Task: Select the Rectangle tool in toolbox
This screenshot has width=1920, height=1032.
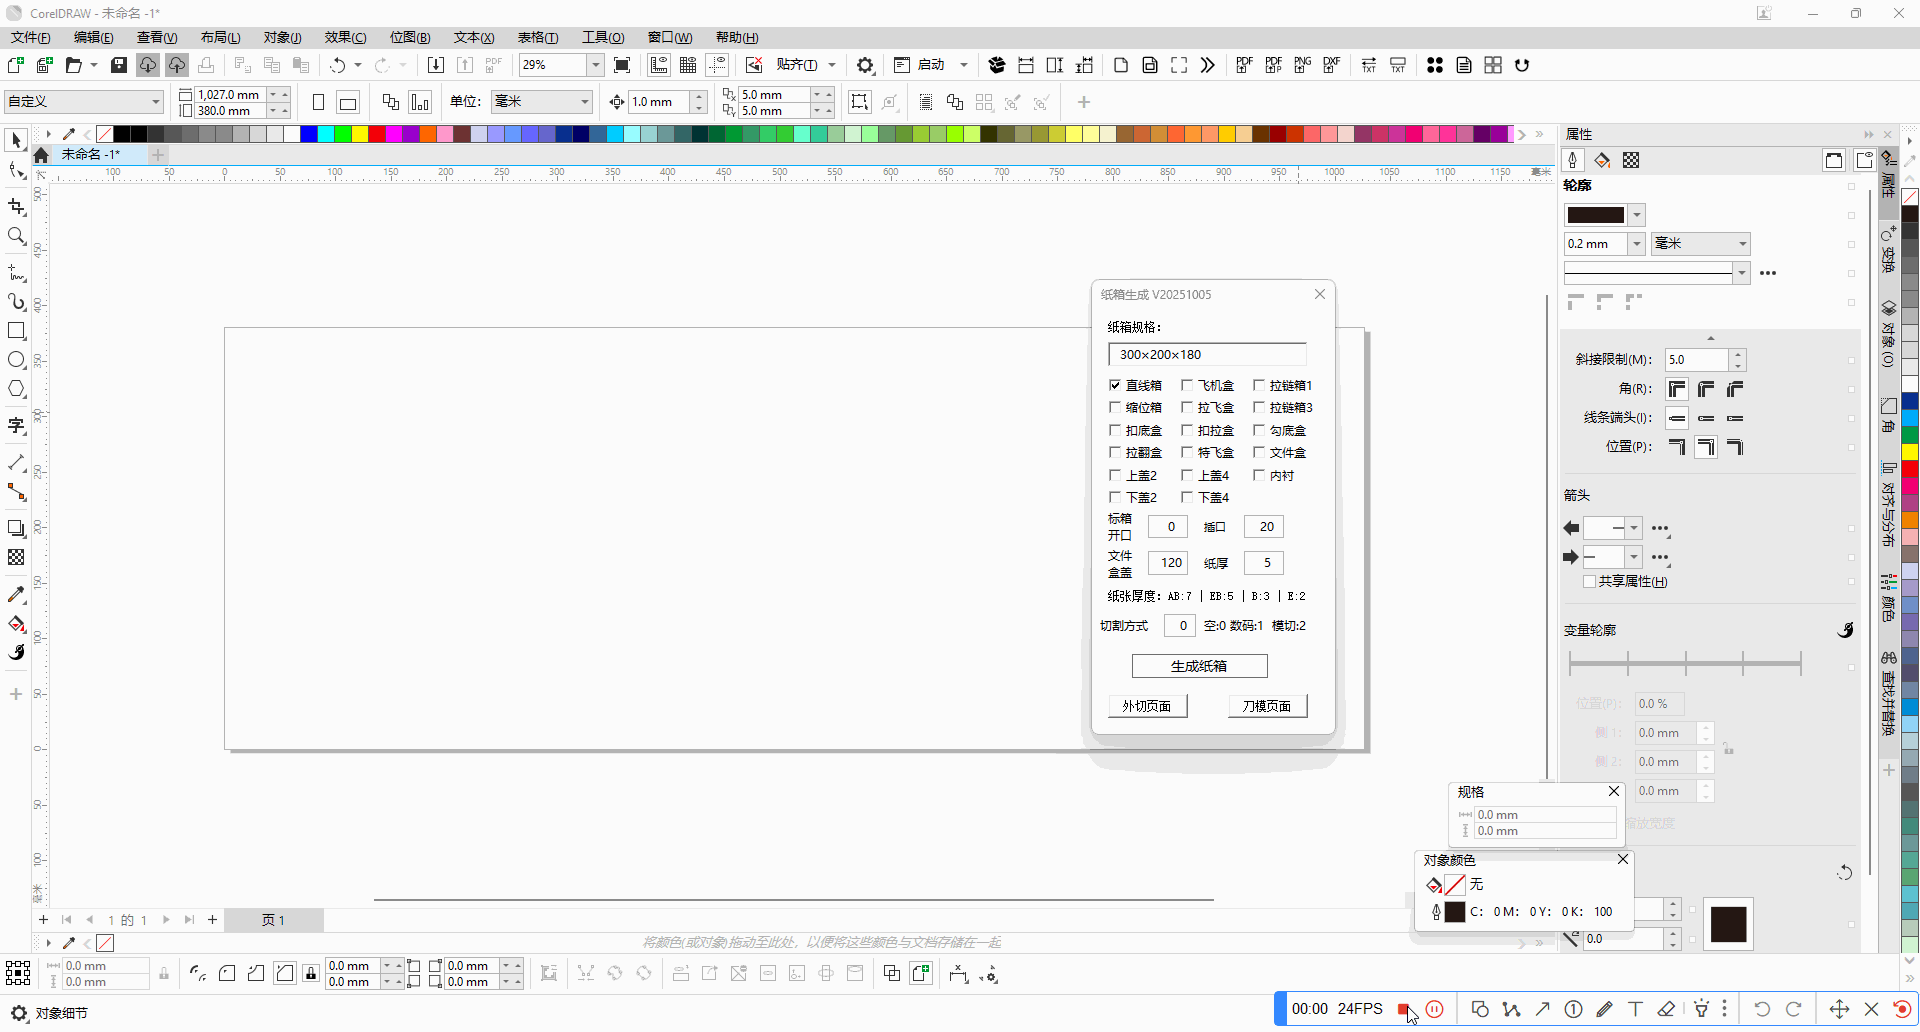Action: click(x=16, y=331)
